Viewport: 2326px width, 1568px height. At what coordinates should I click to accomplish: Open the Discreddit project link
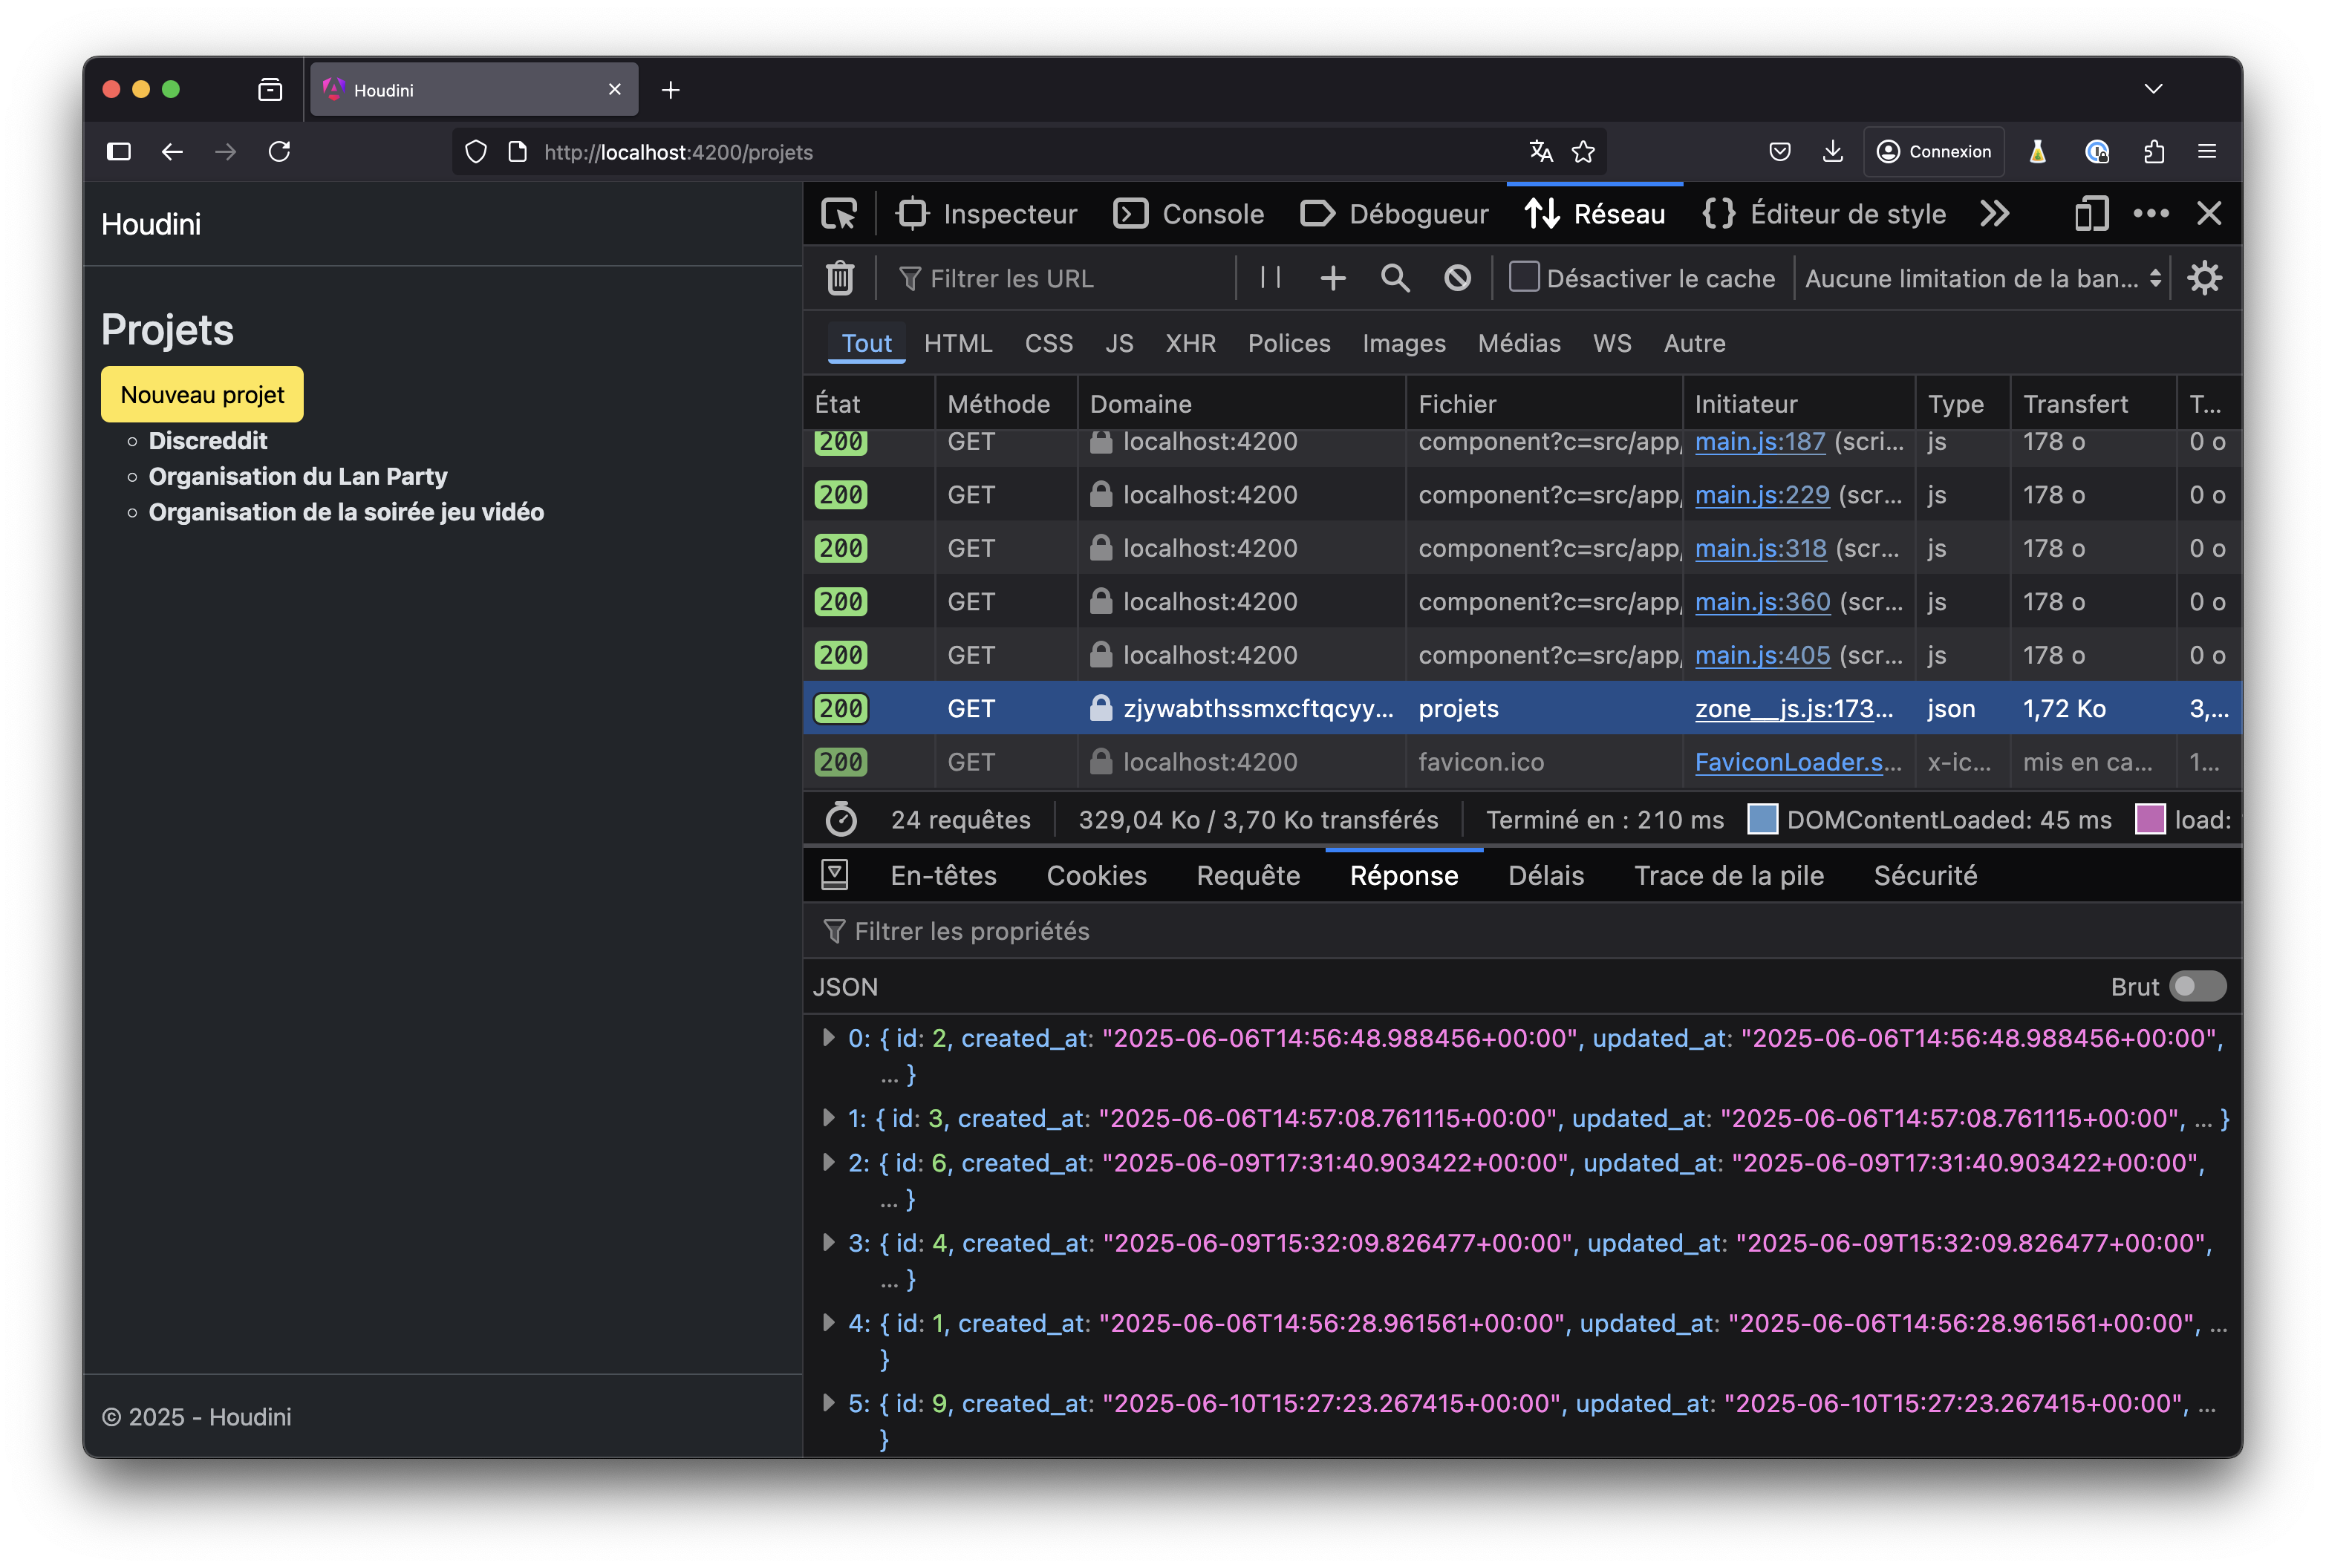coord(208,441)
